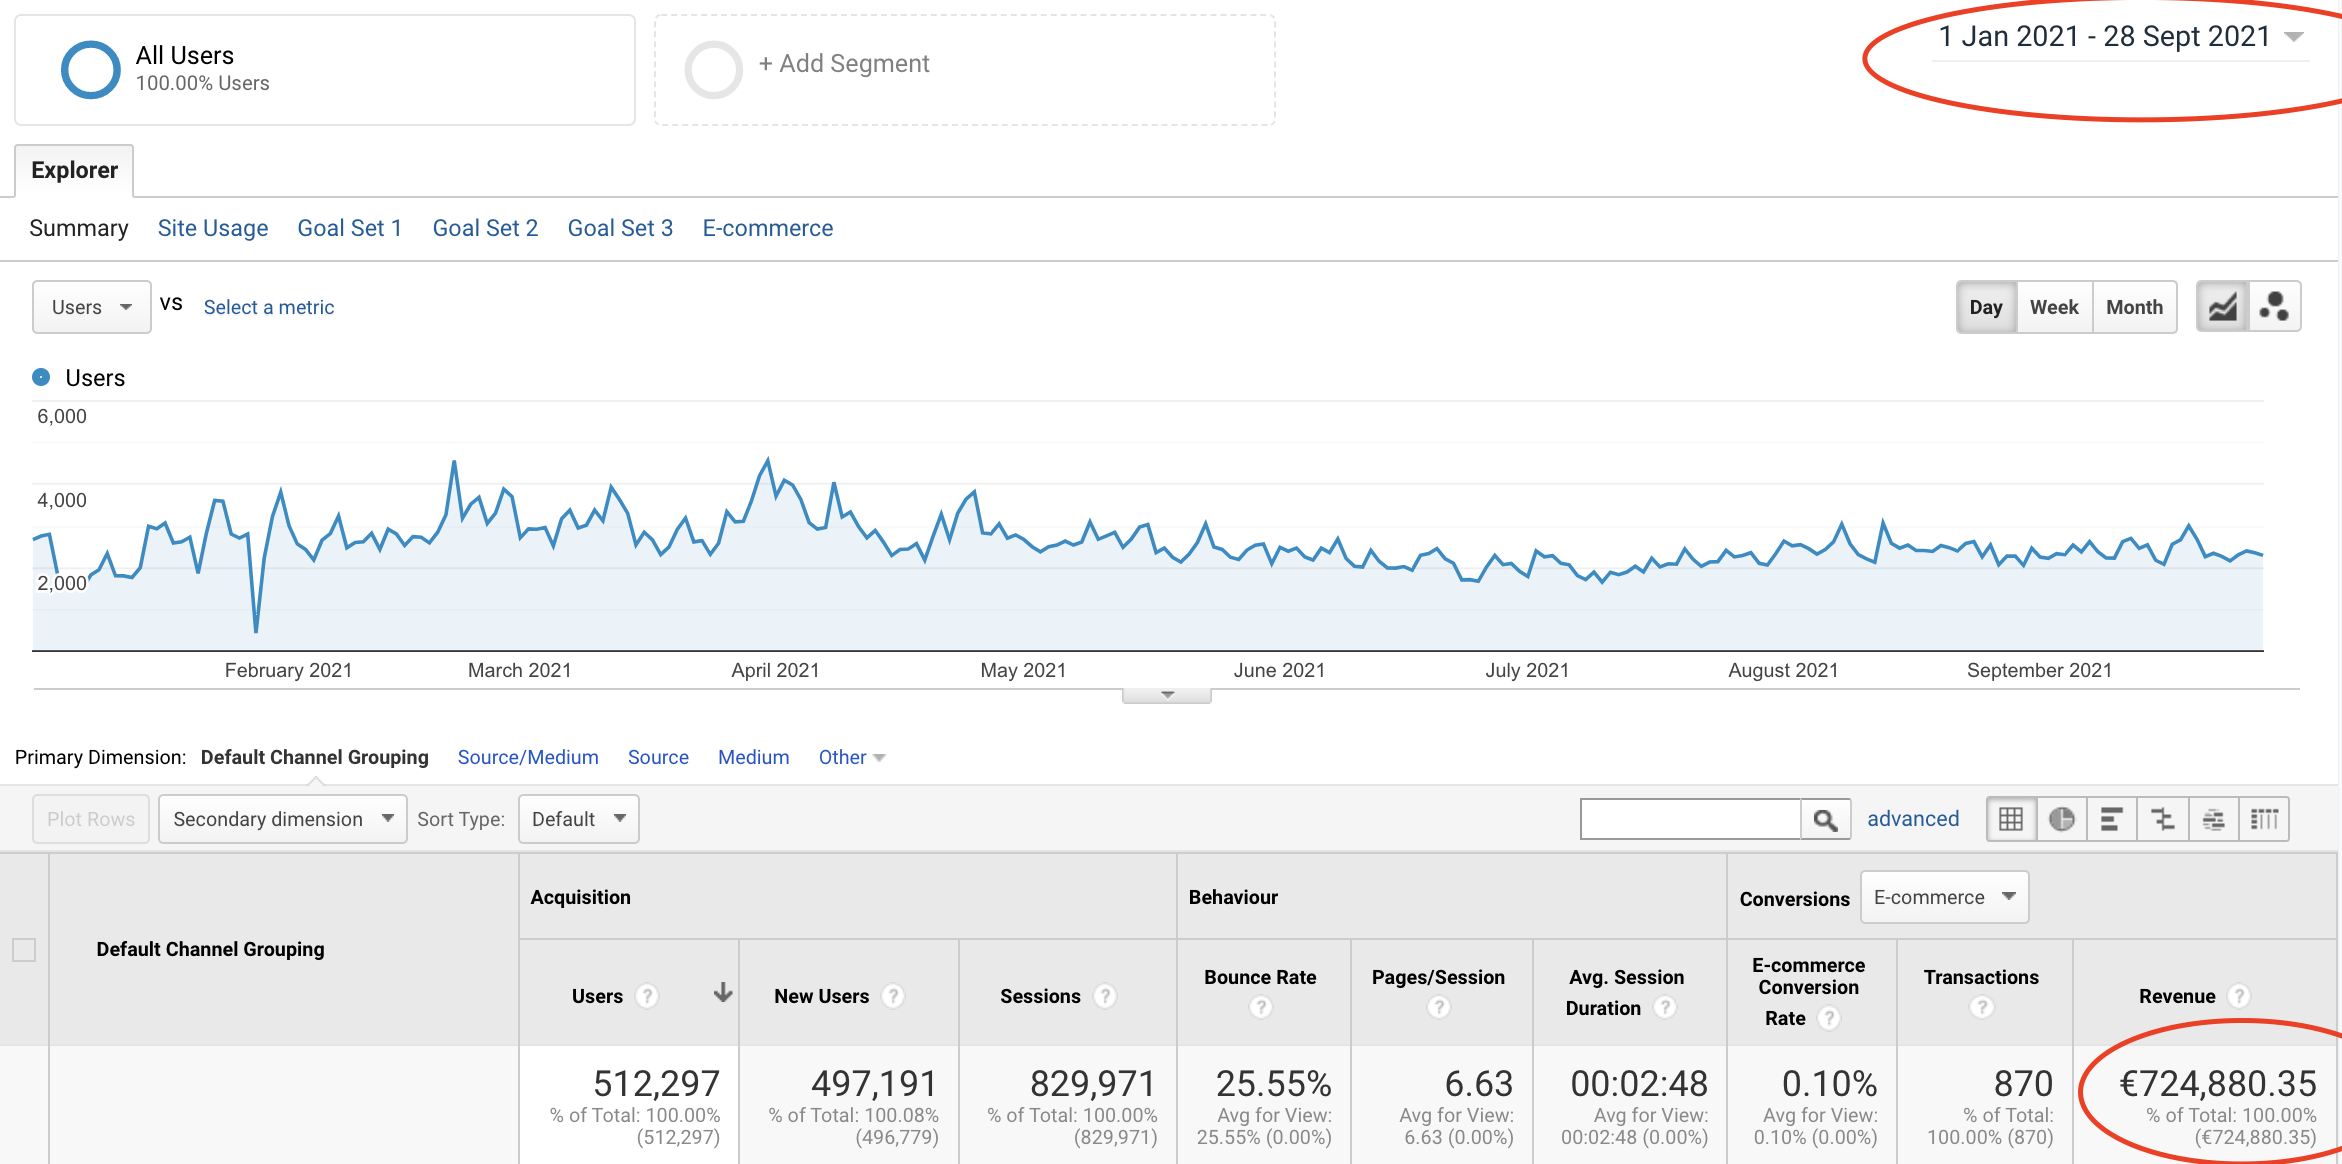This screenshot has width=2342, height=1164.
Task: Switch to motion chart icon
Action: click(x=2274, y=307)
